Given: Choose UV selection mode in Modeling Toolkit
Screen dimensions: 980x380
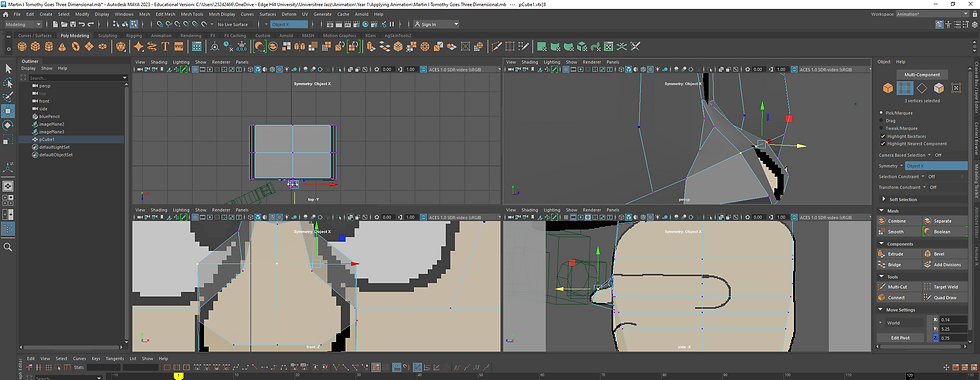Looking at the screenshot, I should (956, 88).
